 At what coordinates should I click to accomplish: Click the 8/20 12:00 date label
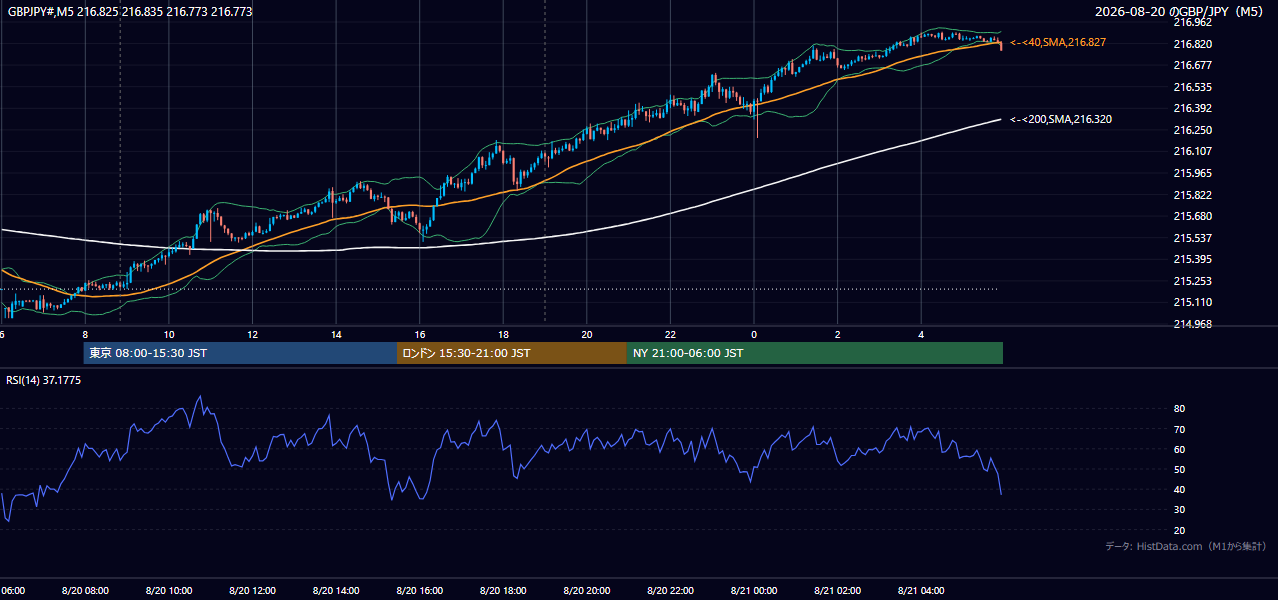click(252, 590)
